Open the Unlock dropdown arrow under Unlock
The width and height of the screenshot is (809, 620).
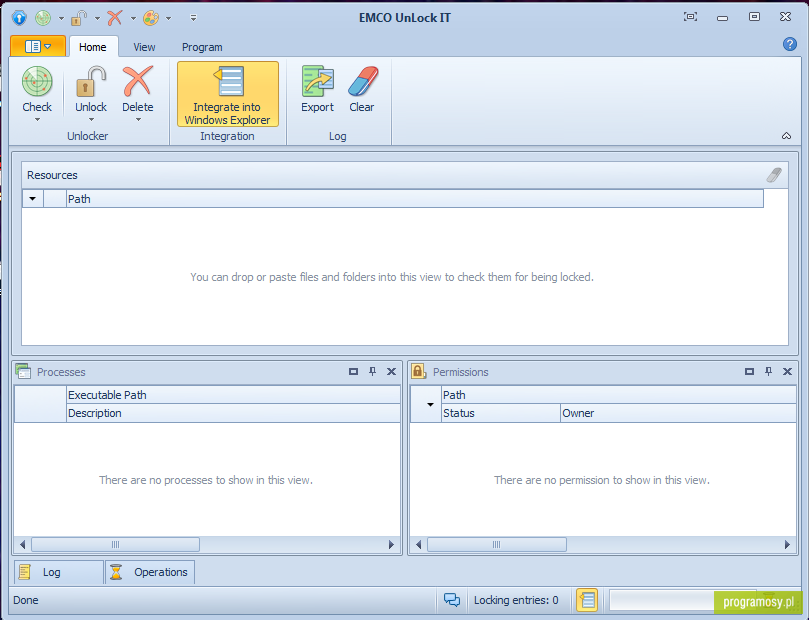click(x=91, y=120)
